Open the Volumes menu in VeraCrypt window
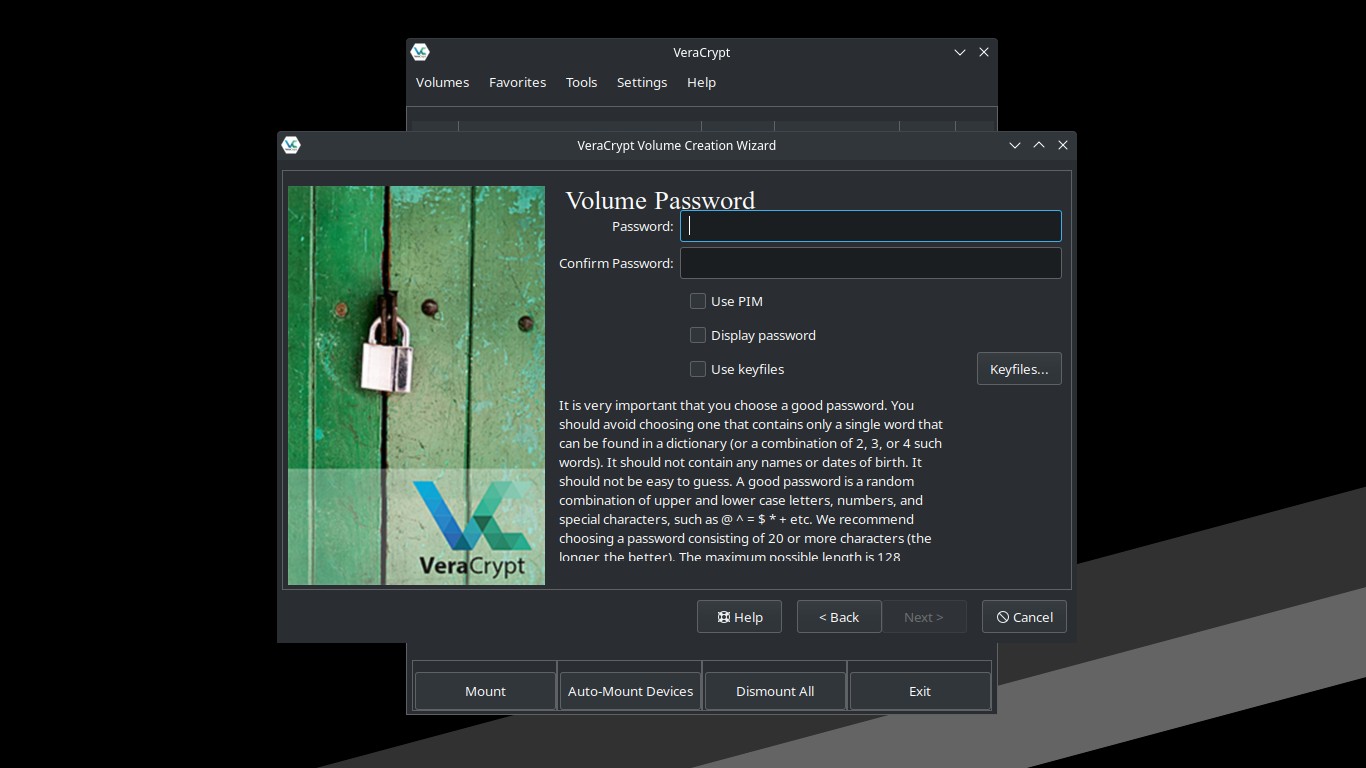 (442, 82)
